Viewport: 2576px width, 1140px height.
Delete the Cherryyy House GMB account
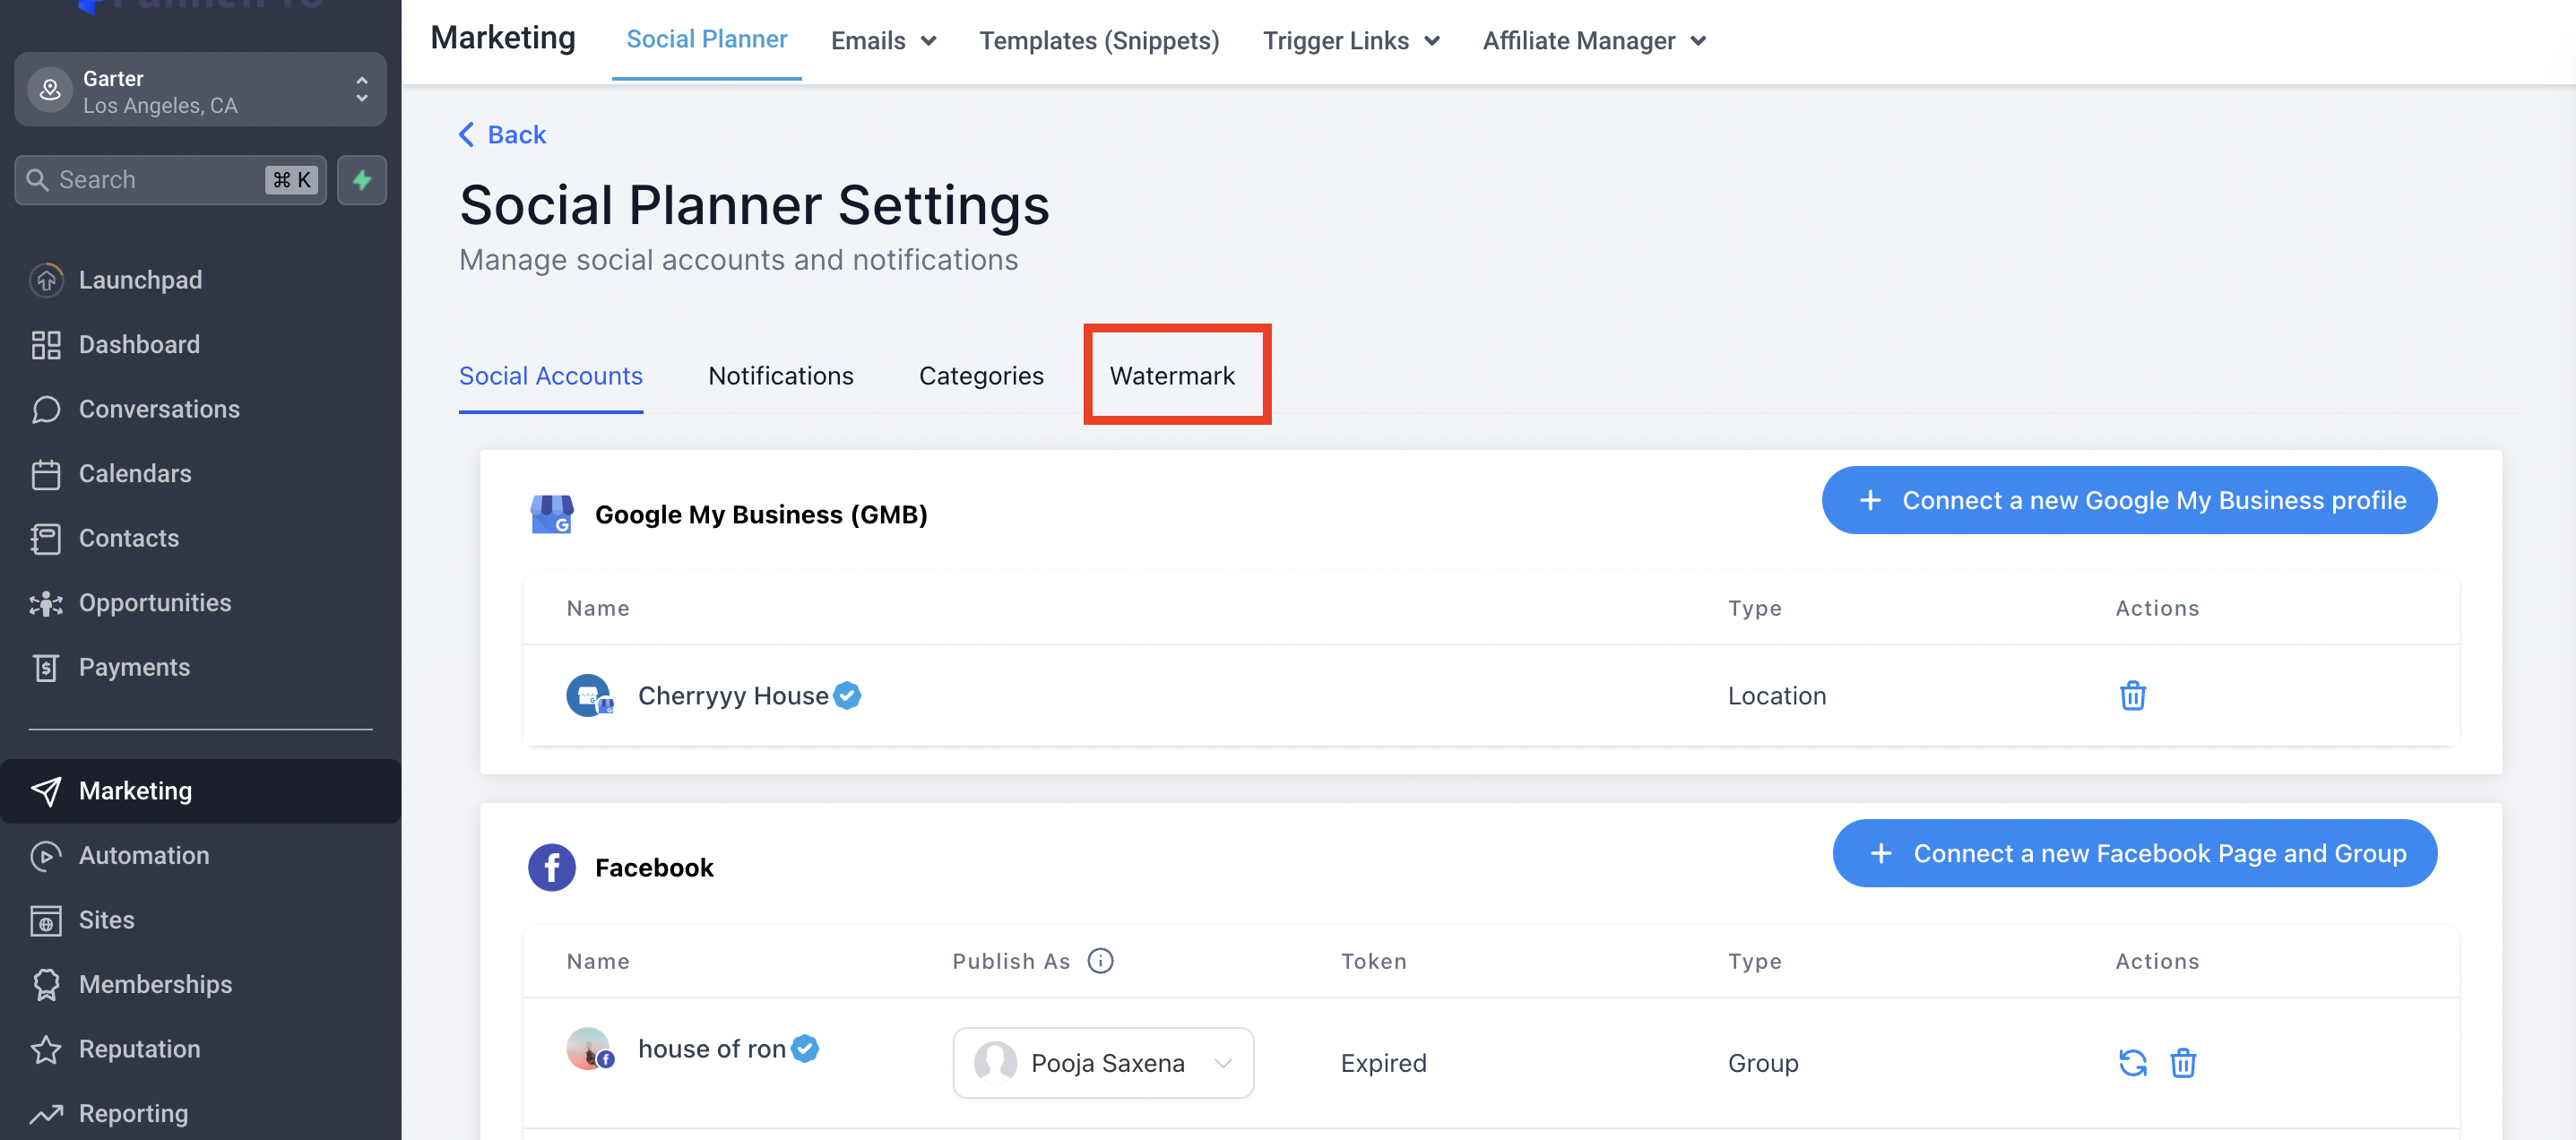pyautogui.click(x=2132, y=695)
